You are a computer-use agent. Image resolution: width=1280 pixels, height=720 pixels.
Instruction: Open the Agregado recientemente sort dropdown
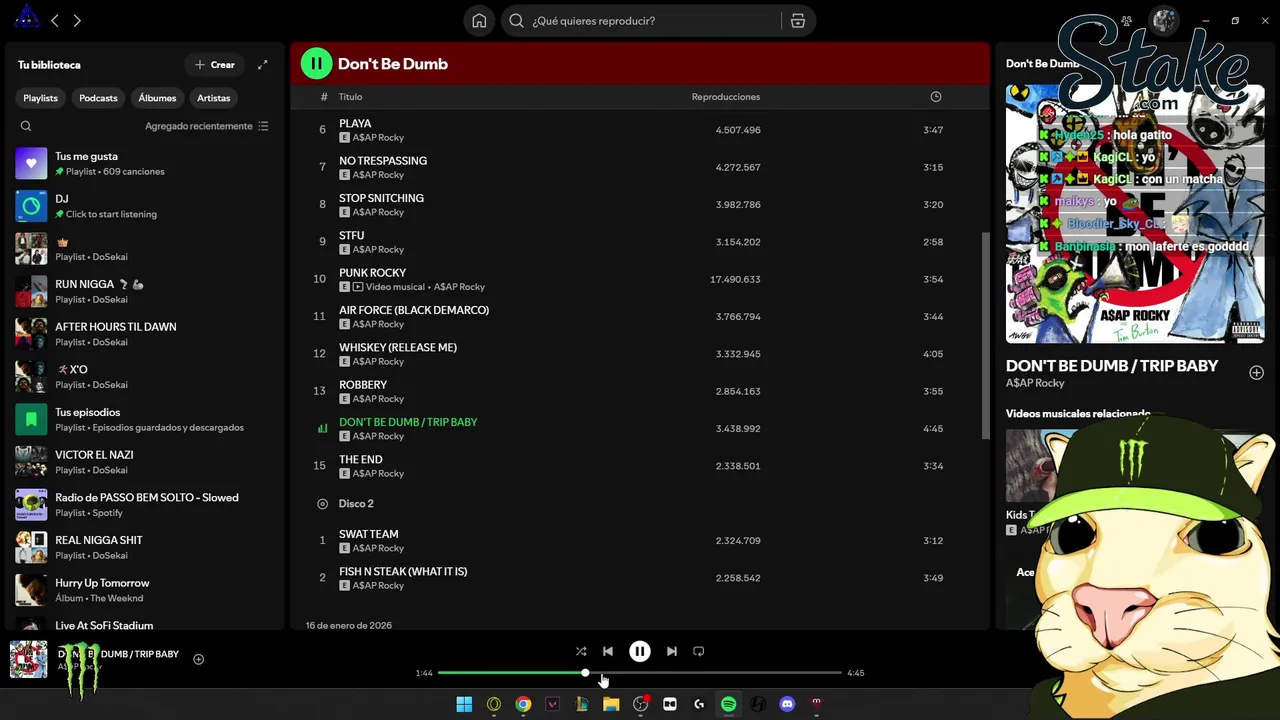(206, 126)
